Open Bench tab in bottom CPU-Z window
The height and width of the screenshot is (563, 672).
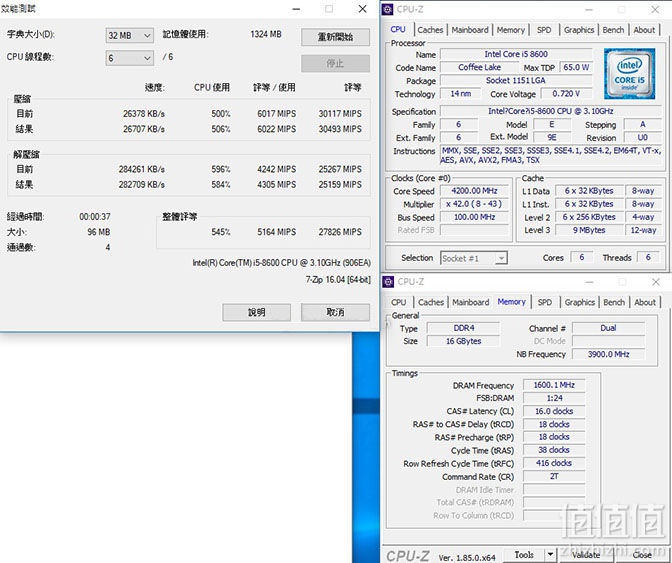pyautogui.click(x=614, y=302)
